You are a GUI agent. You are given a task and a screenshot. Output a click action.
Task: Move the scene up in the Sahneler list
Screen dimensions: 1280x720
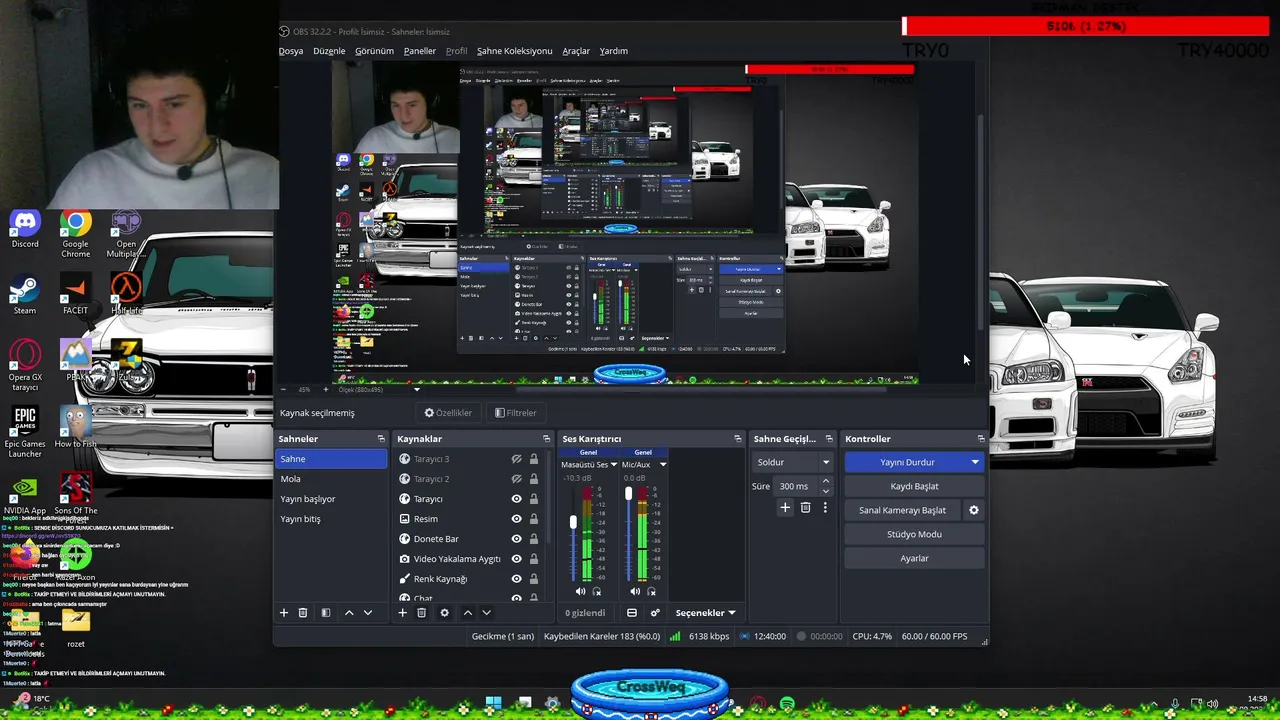pos(349,613)
